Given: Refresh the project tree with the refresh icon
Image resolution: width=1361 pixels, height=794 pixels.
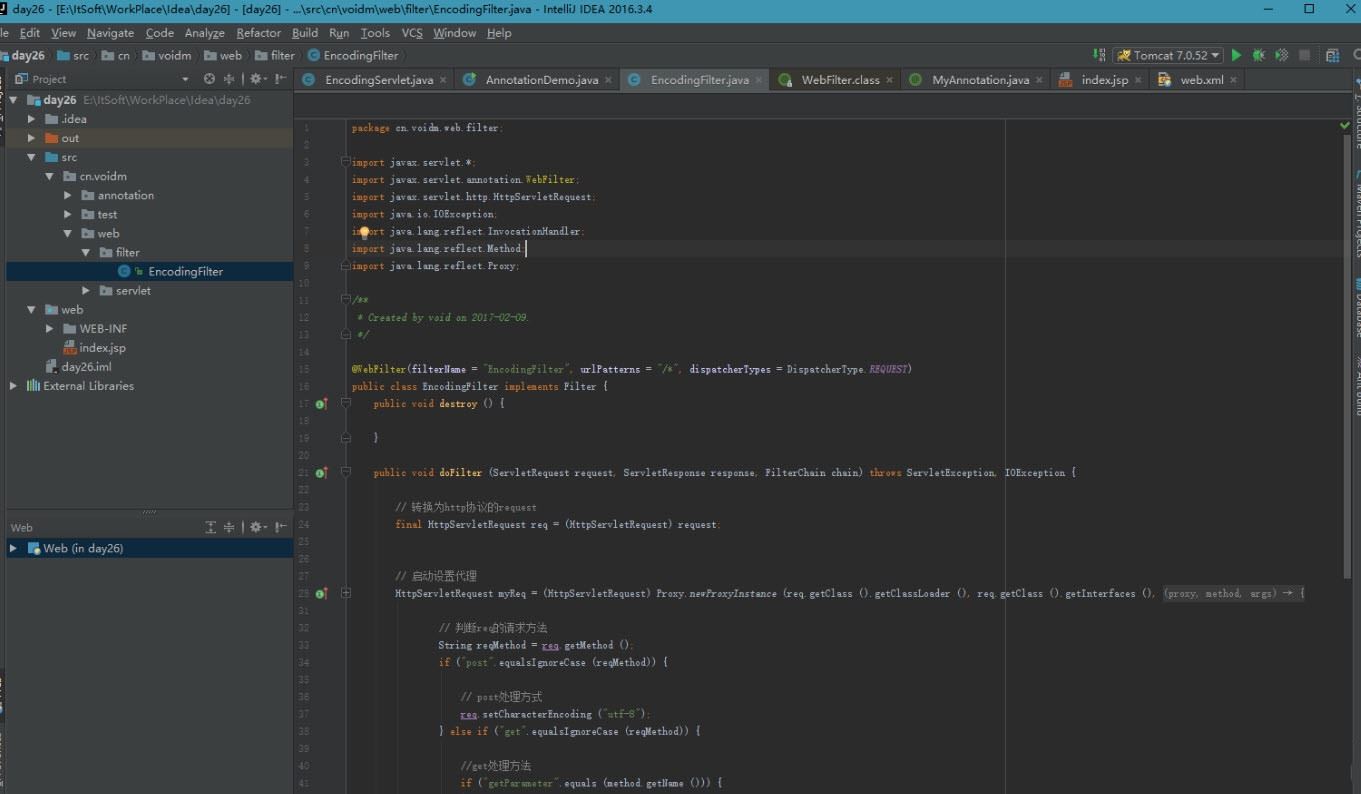Looking at the screenshot, I should coord(208,78).
